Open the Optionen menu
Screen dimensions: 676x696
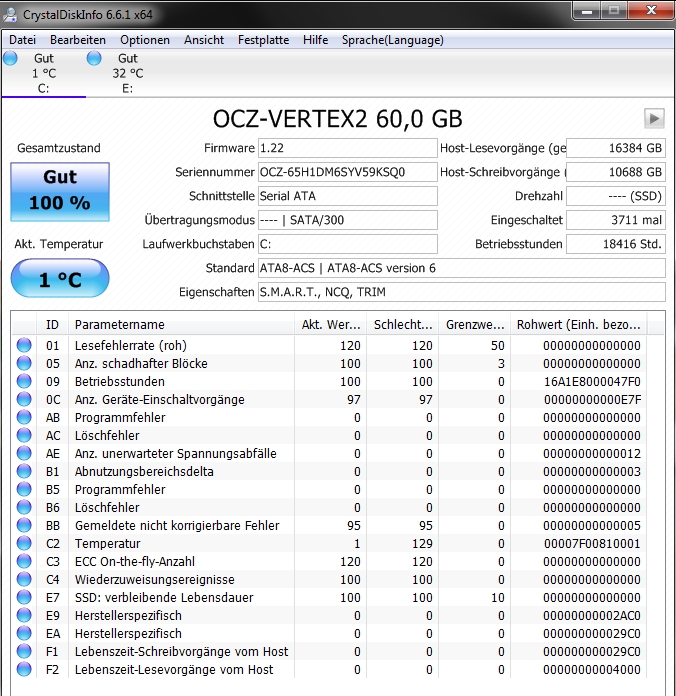pos(145,40)
